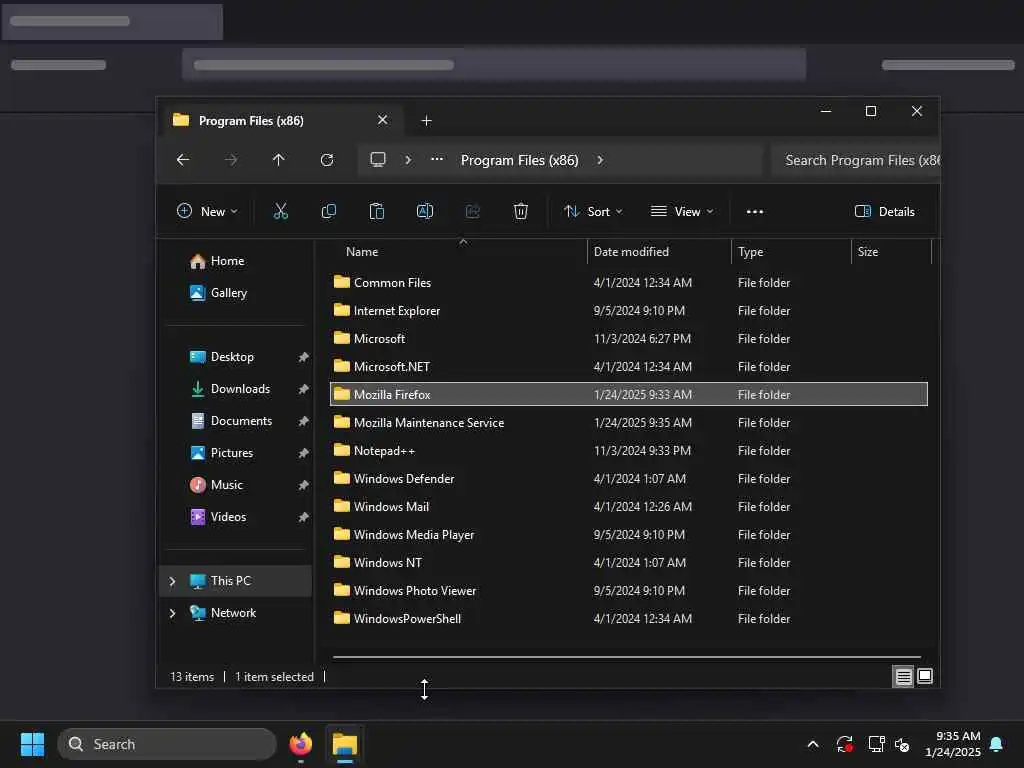Sort by Date modified column header

[631, 252]
